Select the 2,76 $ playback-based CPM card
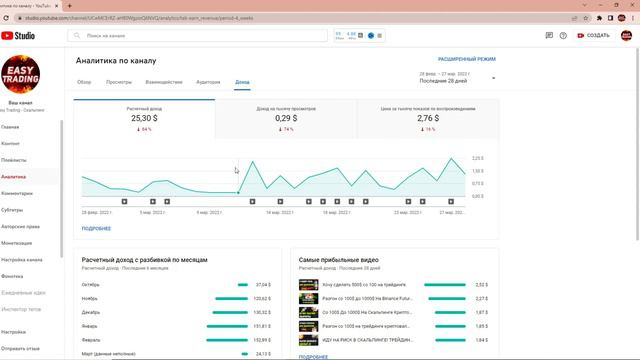This screenshot has height=360, width=640. coord(428,119)
